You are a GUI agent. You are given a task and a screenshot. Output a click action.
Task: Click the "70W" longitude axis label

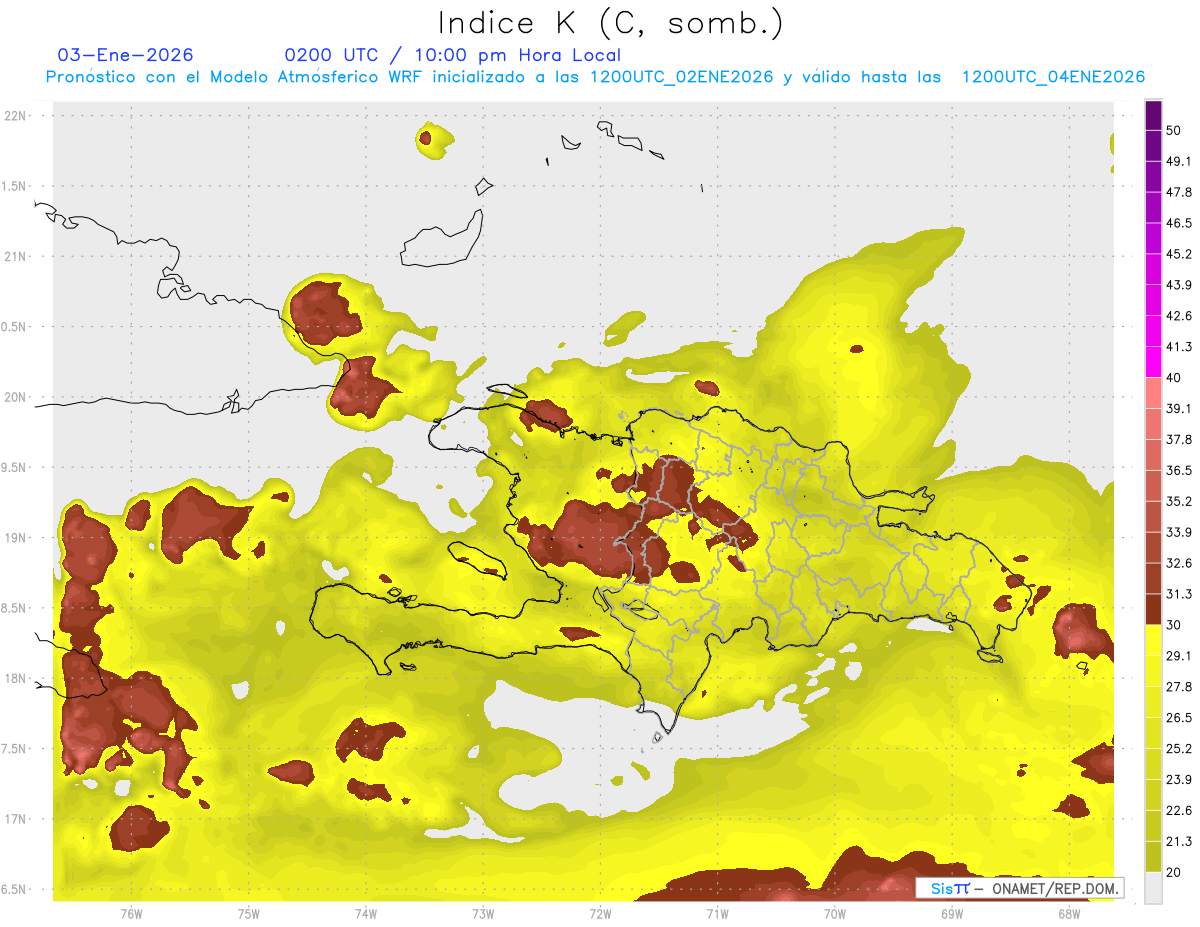(835, 913)
